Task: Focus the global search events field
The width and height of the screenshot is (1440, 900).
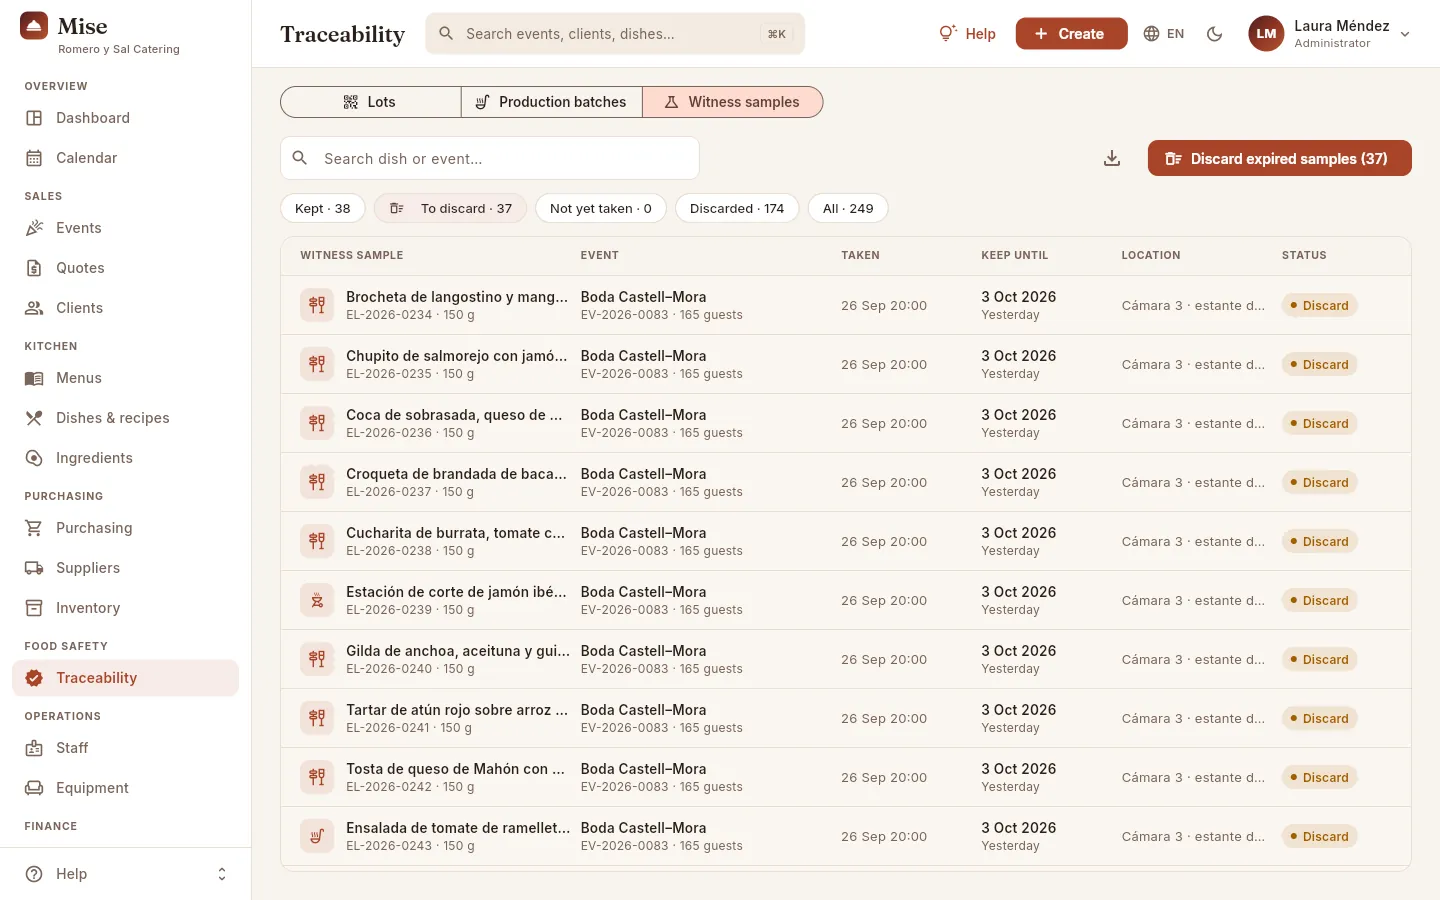Action: coord(615,34)
